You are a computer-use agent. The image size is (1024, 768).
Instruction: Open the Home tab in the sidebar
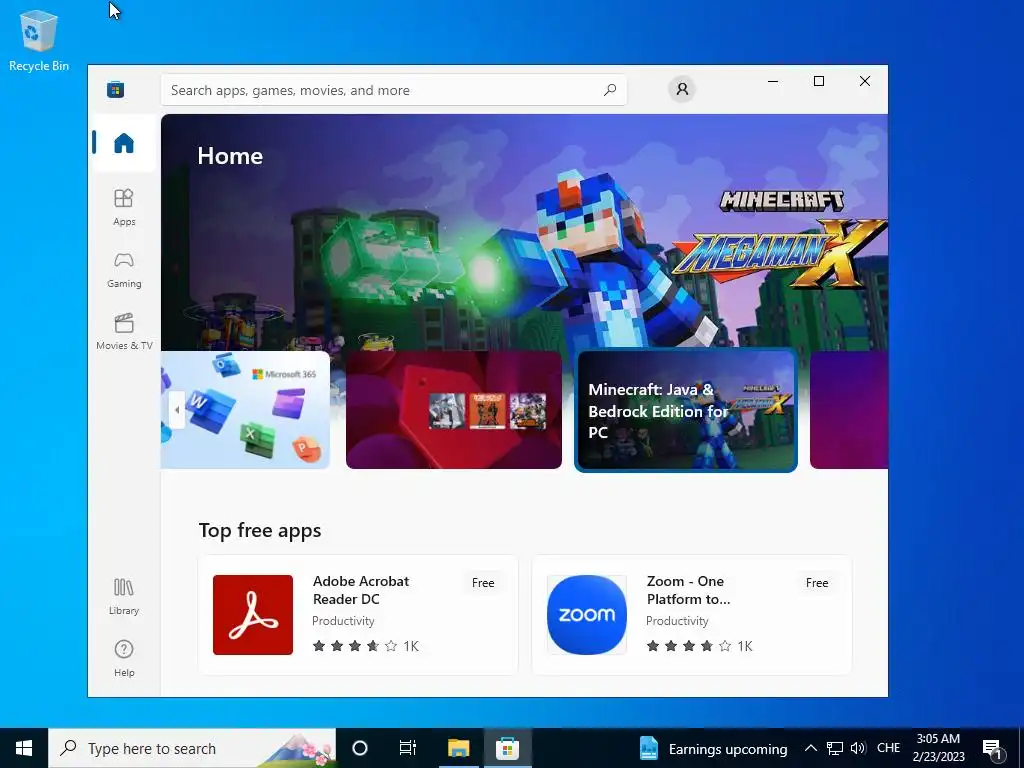[123, 143]
